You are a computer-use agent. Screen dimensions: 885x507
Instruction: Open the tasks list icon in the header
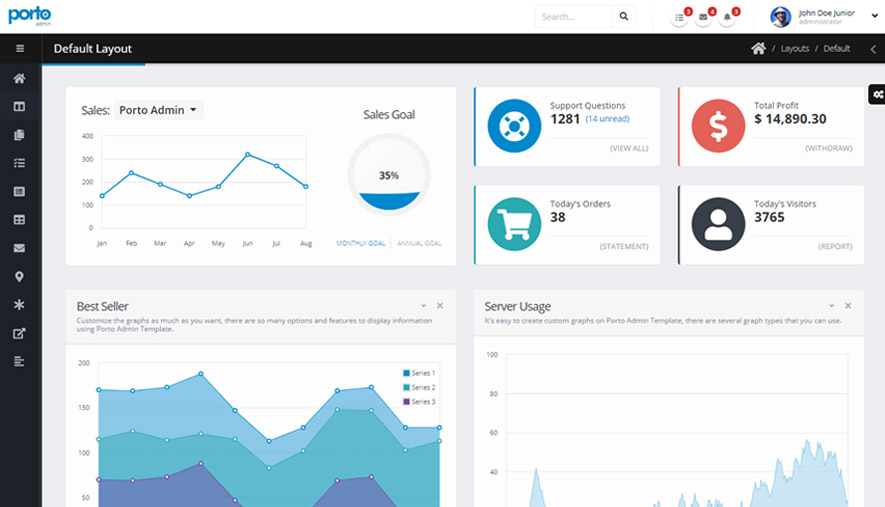[680, 17]
